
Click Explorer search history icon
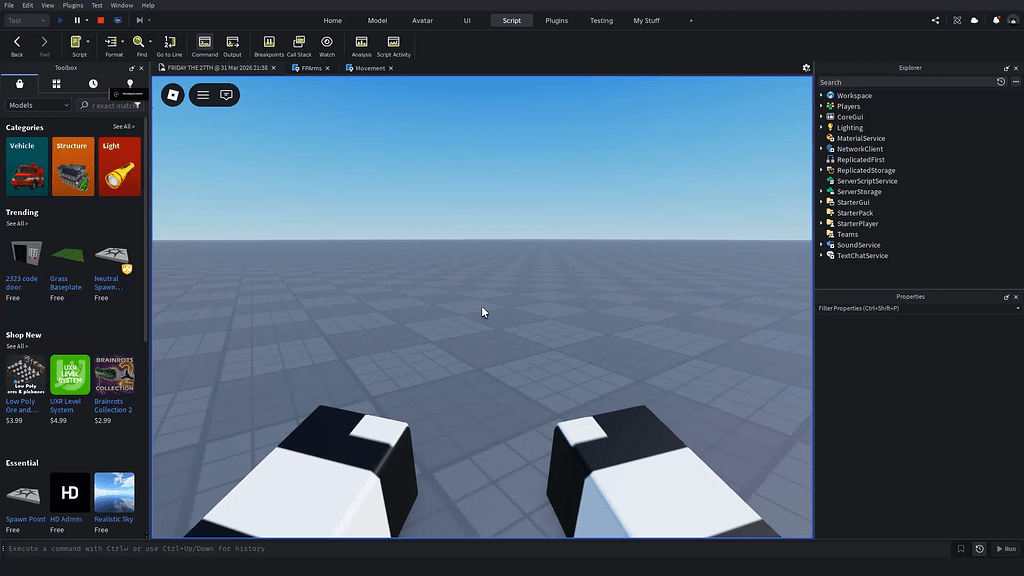click(1001, 82)
